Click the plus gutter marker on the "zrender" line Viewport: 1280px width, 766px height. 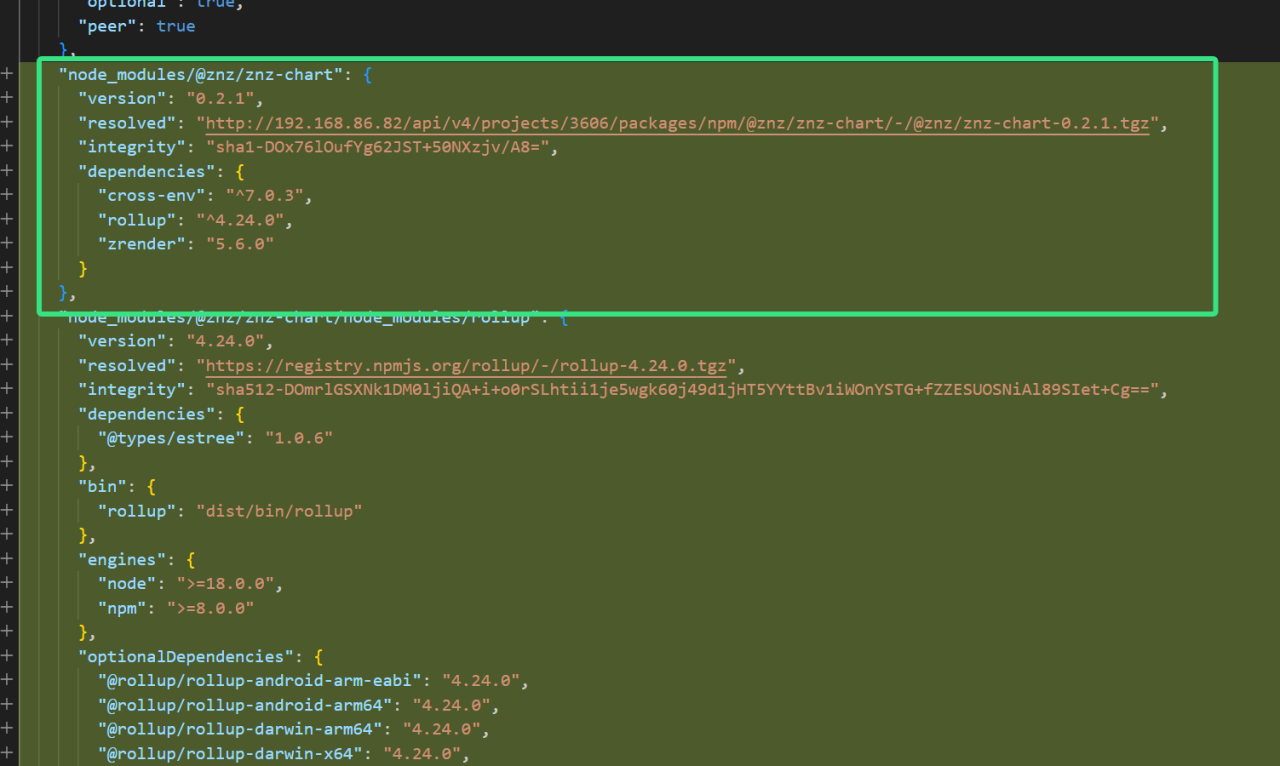[7, 243]
